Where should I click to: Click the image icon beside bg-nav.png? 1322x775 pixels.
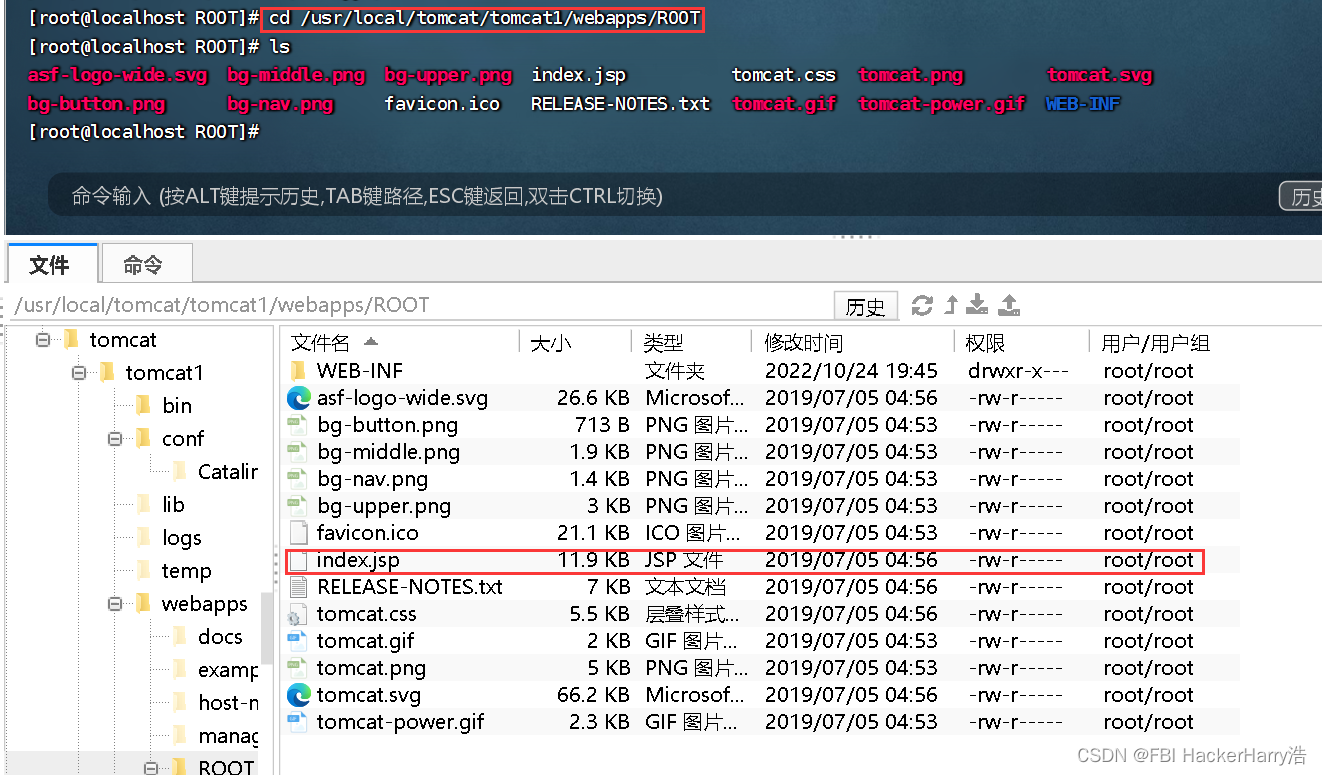point(299,479)
